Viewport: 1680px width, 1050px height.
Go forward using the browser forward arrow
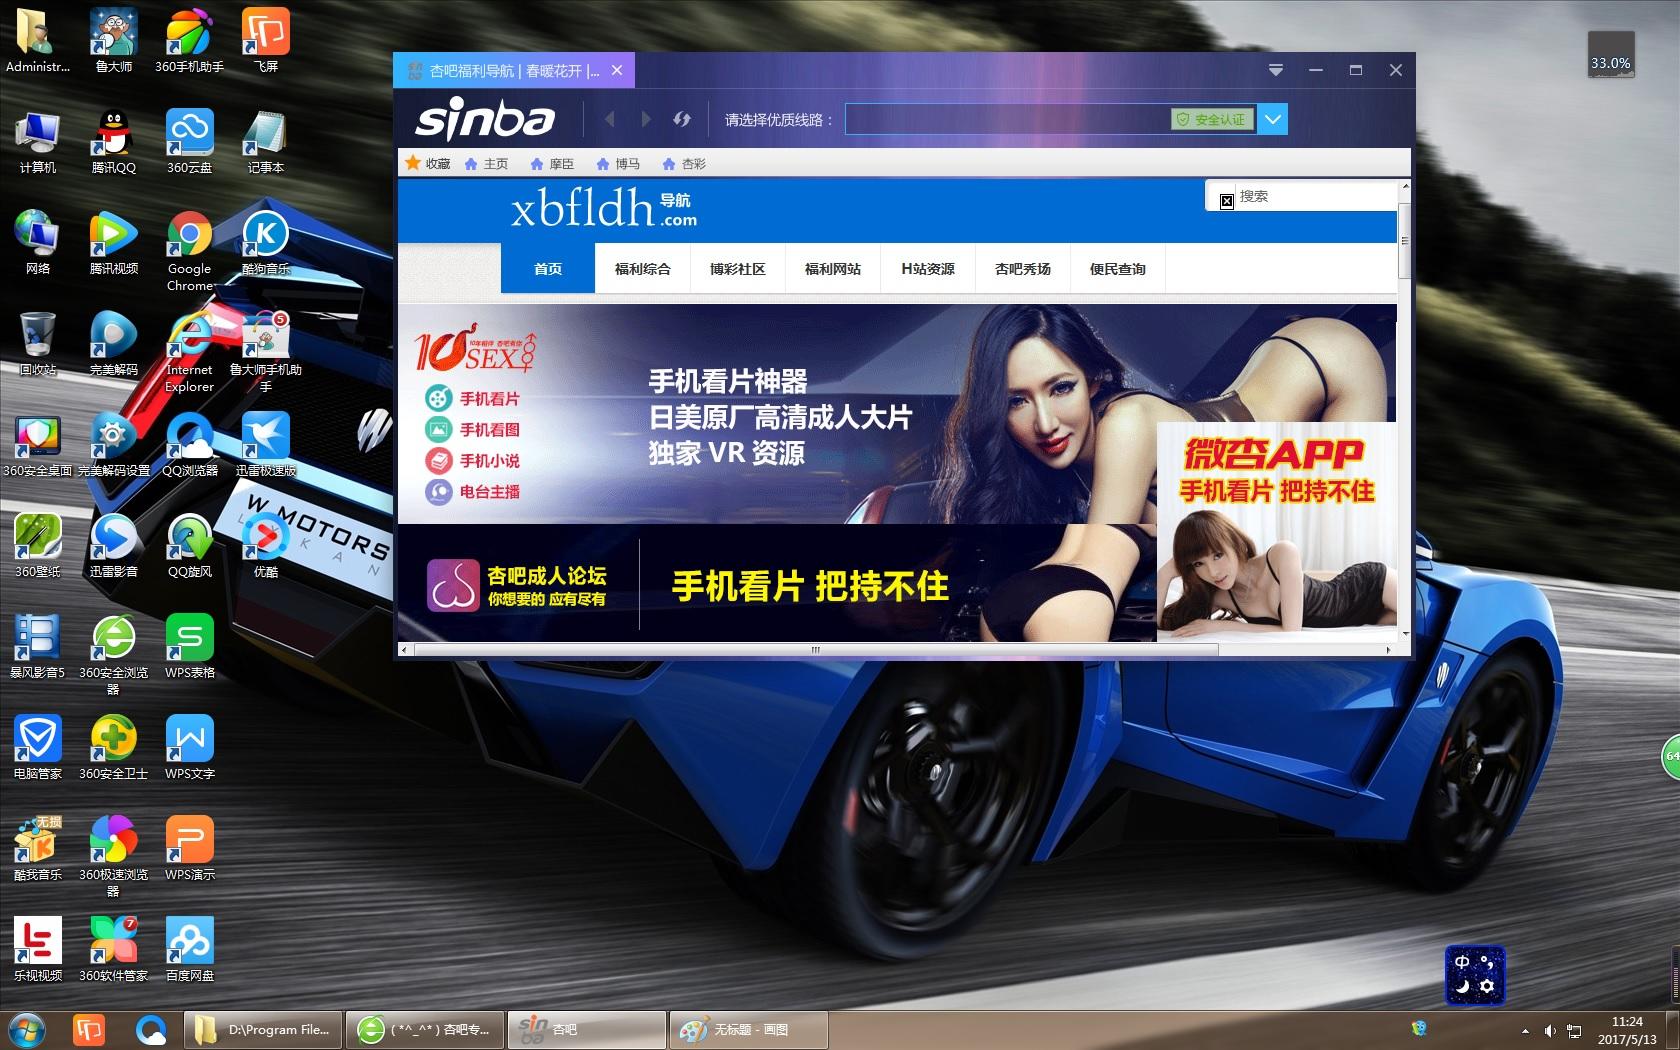(646, 119)
